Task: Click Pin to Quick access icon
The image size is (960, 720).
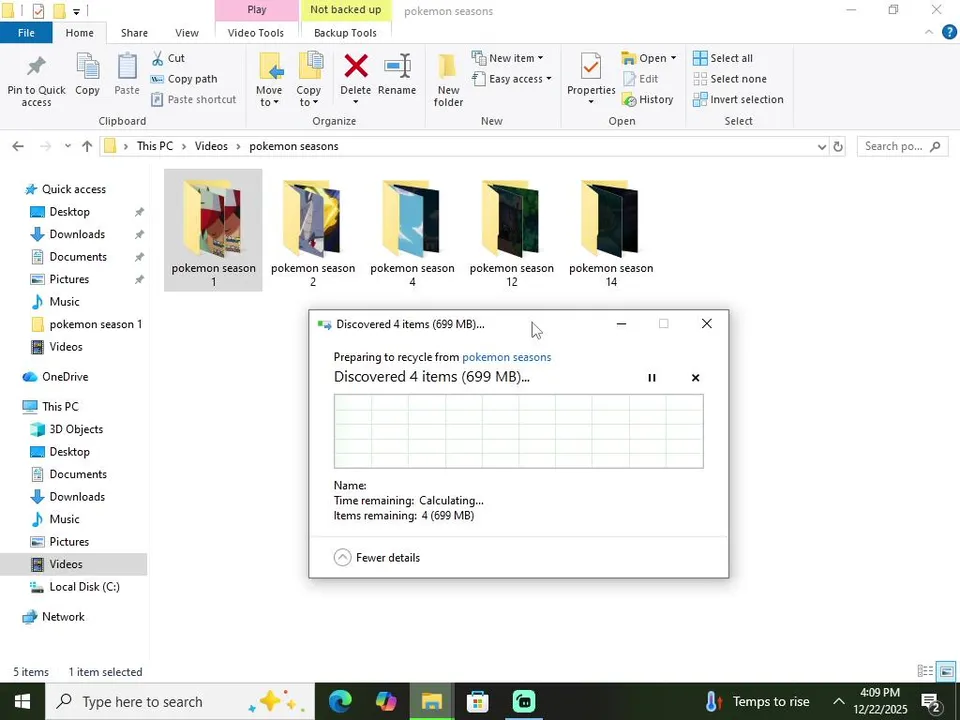Action: [x=36, y=66]
